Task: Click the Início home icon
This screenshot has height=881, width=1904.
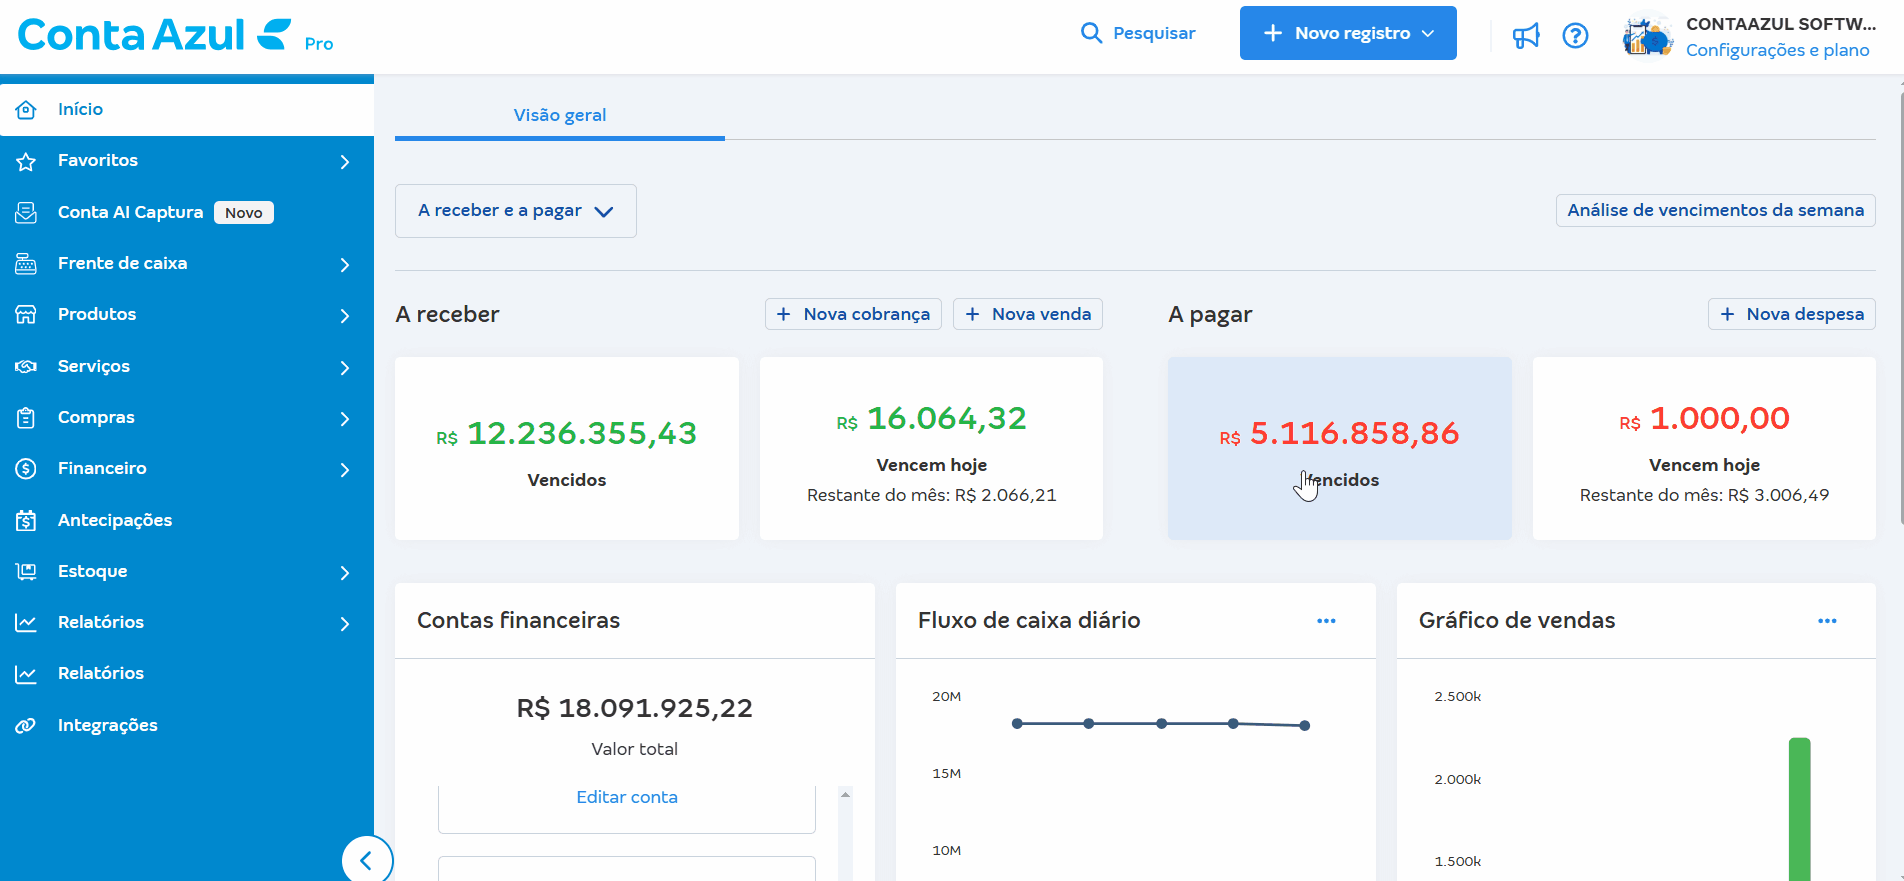Action: (26, 110)
